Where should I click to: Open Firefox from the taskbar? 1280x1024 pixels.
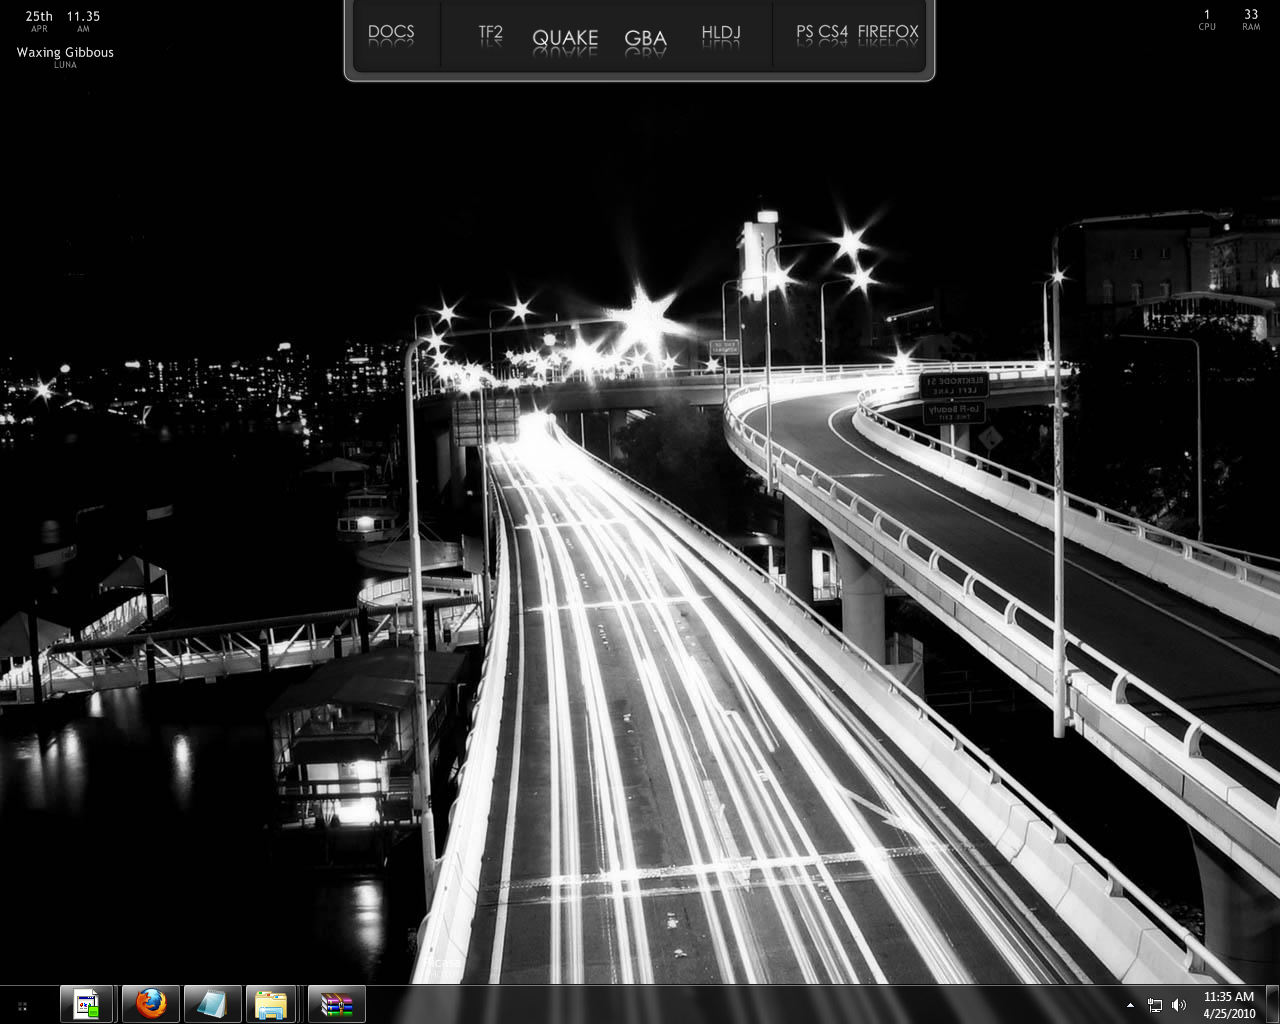pyautogui.click(x=151, y=1004)
